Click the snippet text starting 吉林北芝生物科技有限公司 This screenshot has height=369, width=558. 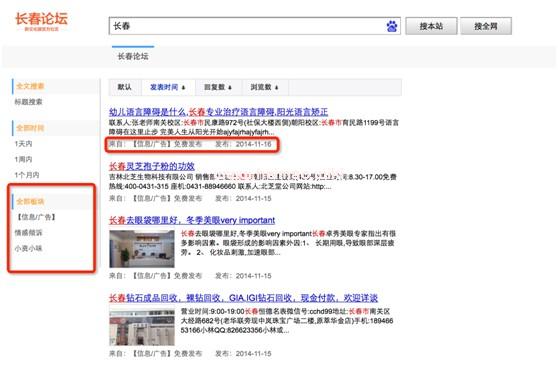[x=253, y=181]
